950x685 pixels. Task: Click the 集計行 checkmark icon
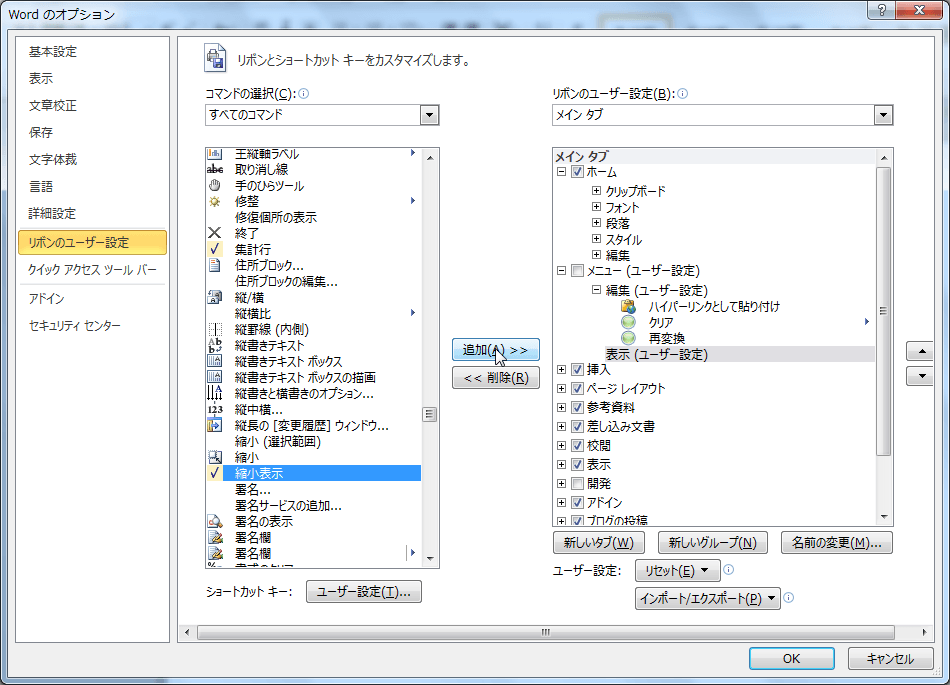click(x=214, y=249)
